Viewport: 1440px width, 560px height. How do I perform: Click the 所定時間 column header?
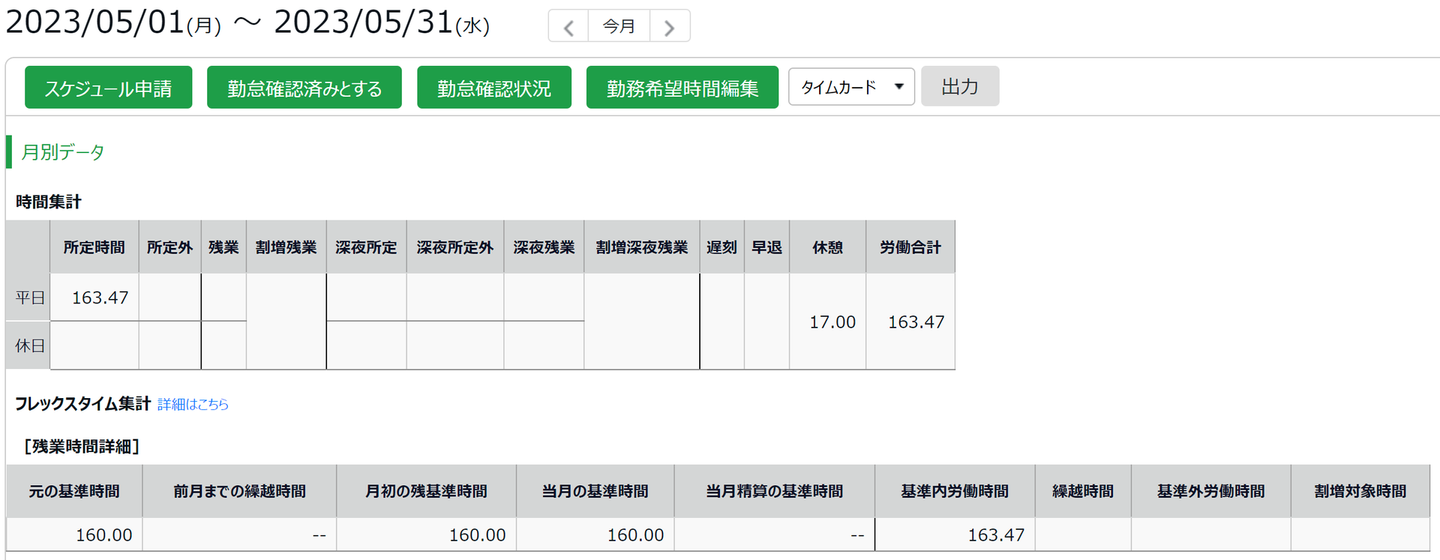[94, 247]
